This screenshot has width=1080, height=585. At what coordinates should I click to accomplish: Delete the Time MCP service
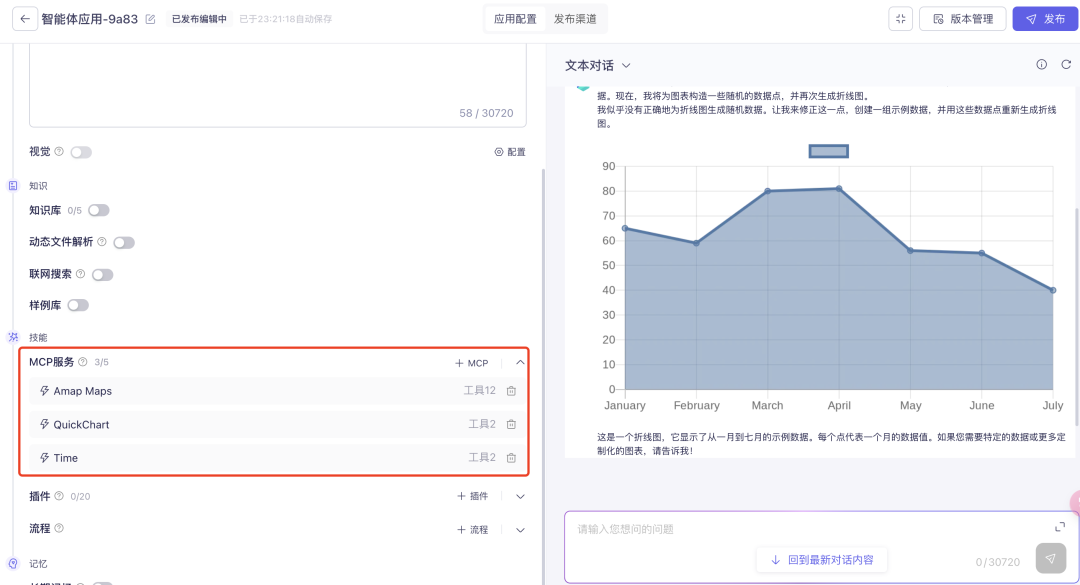pos(511,458)
